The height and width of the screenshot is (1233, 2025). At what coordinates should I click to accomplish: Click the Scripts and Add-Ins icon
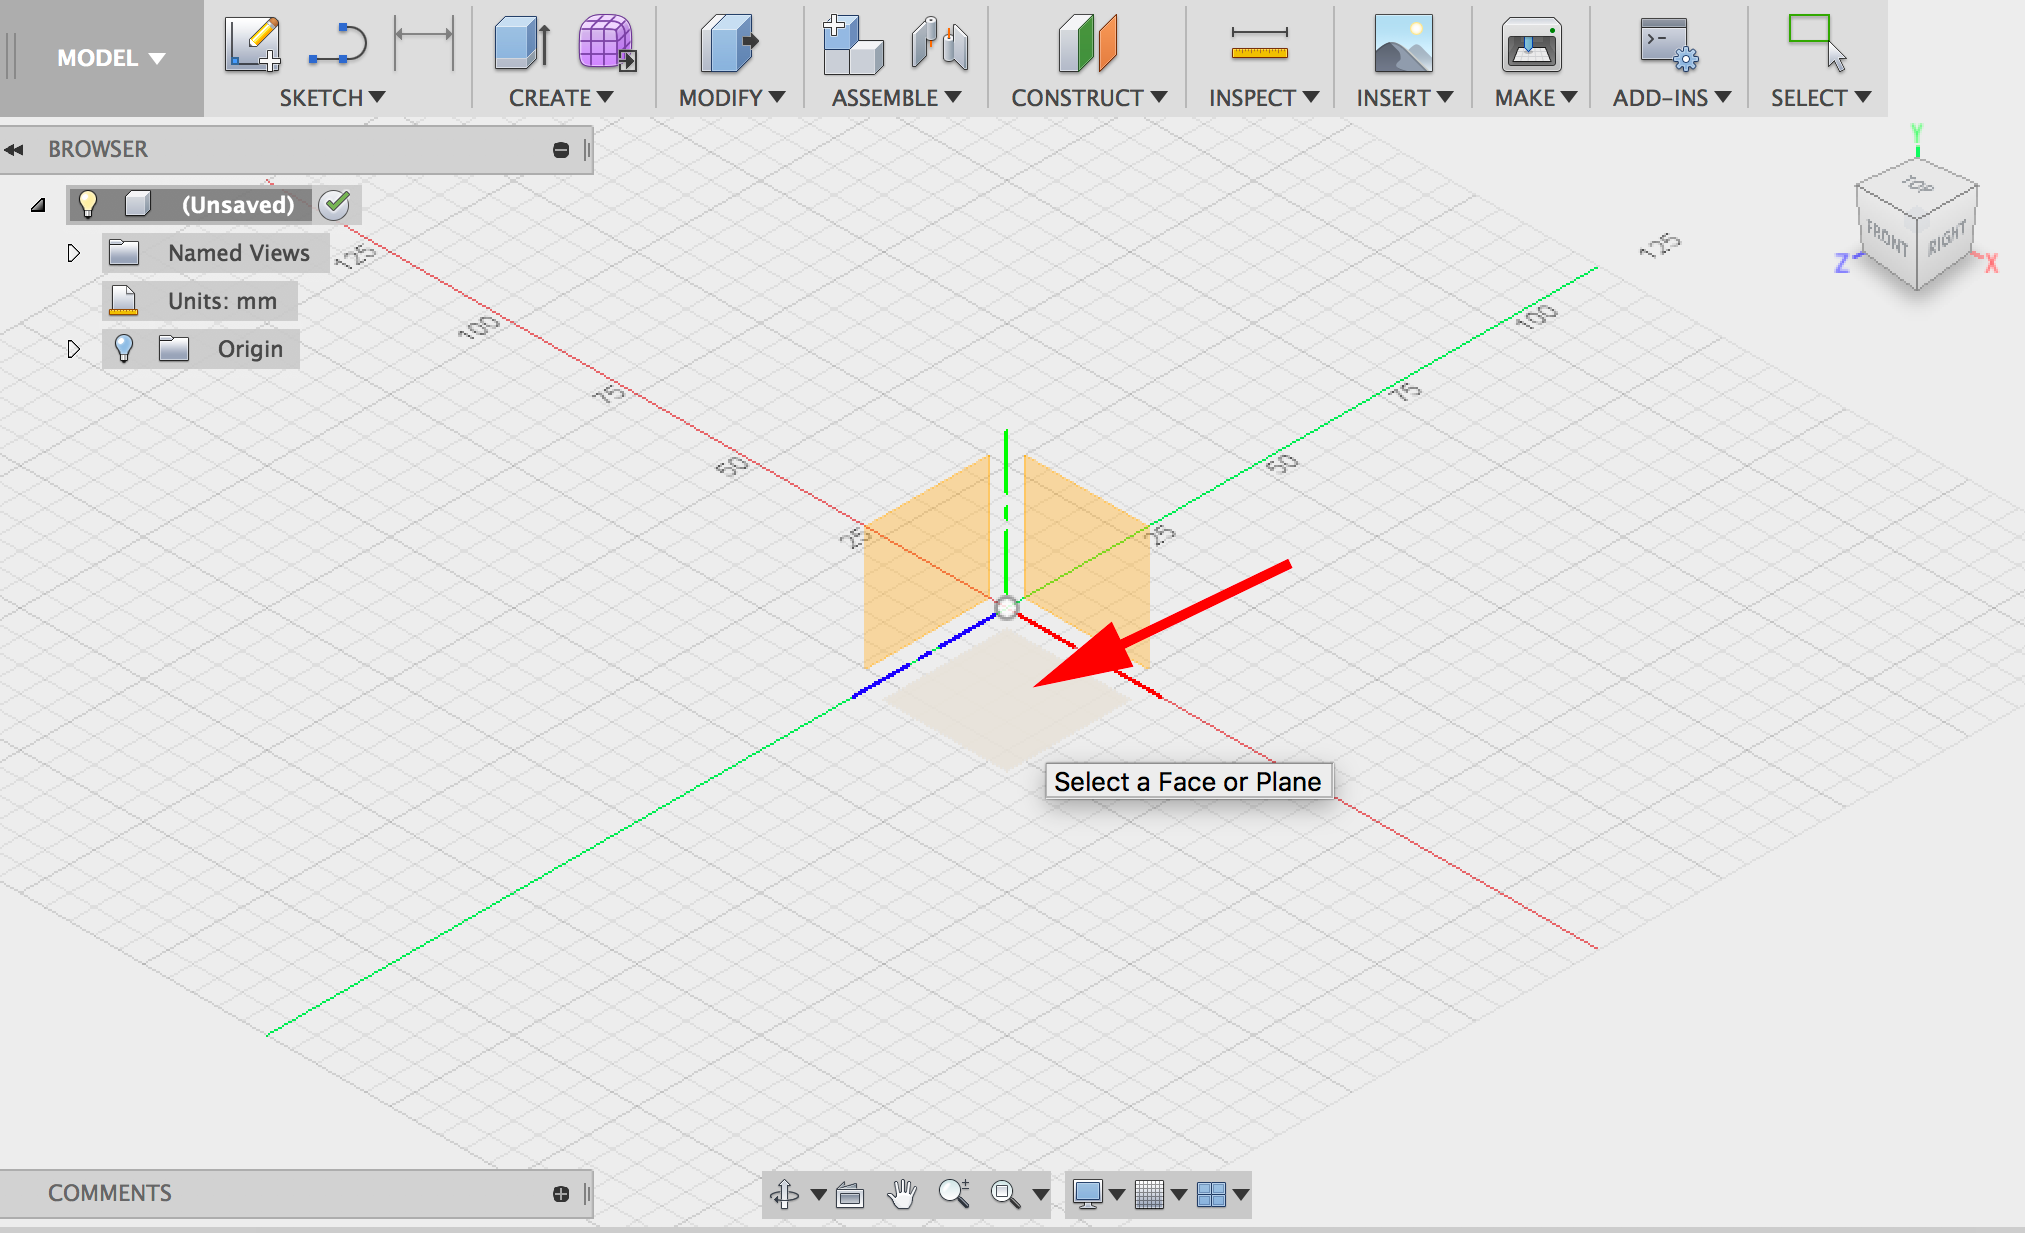click(1668, 44)
